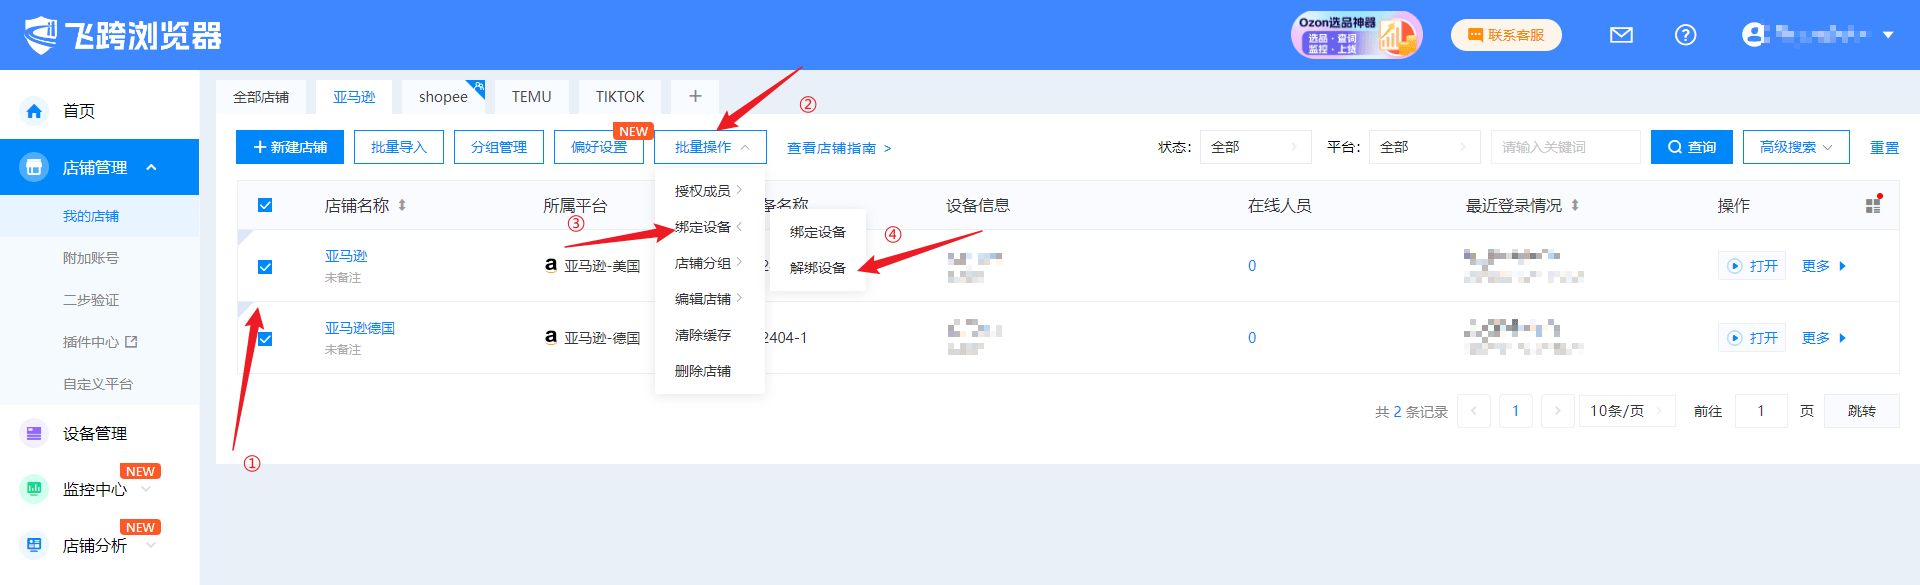Toggle the select-all checkbox in table header
The height and width of the screenshot is (585, 1920).
[265, 205]
